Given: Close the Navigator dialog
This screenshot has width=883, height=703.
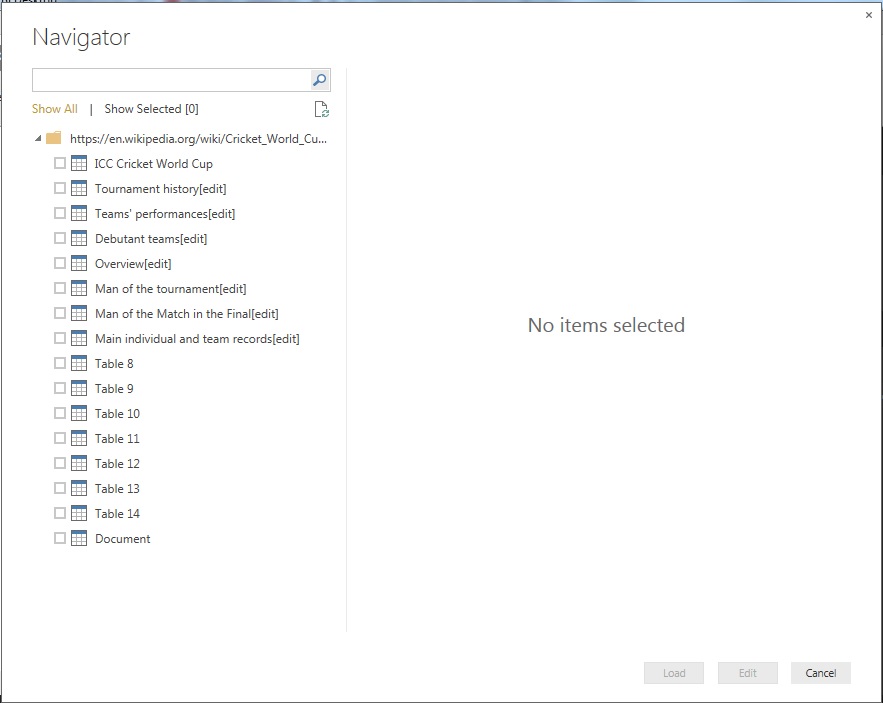Looking at the screenshot, I should tap(868, 15).
